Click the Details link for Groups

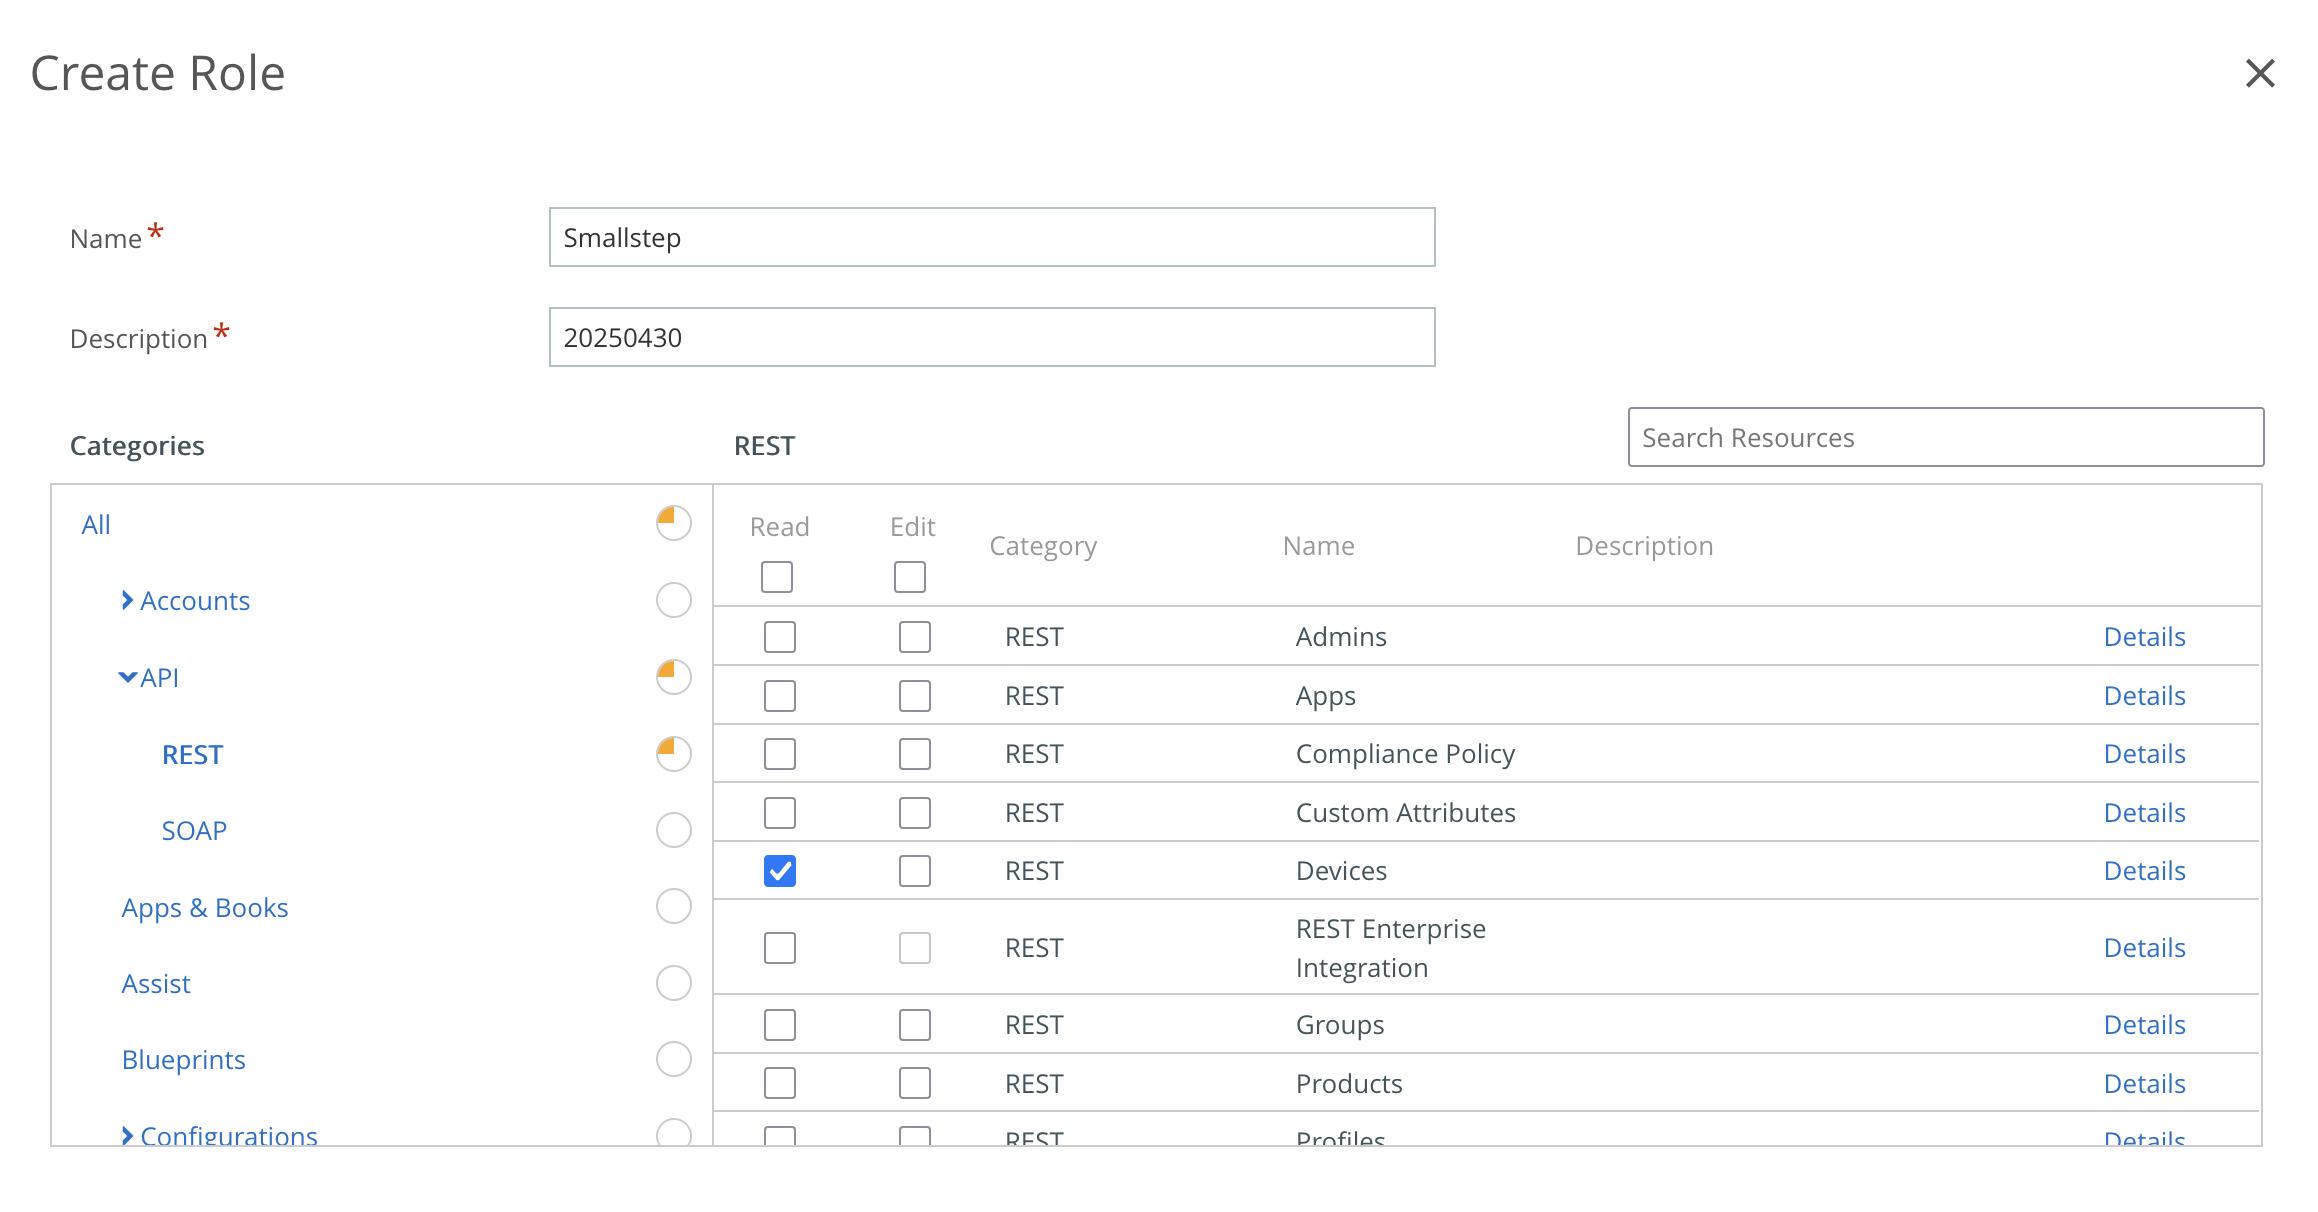[x=2144, y=1024]
